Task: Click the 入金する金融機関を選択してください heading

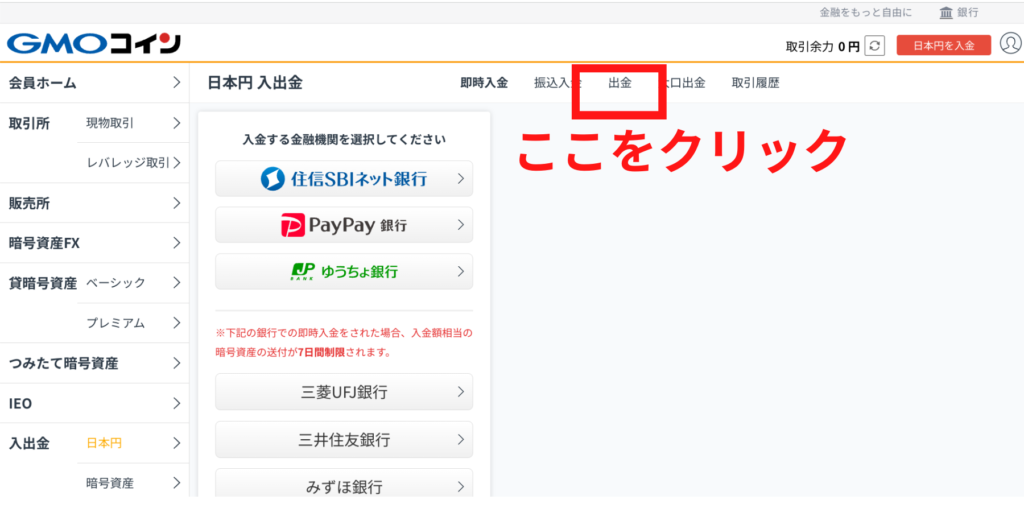Action: click(344, 139)
